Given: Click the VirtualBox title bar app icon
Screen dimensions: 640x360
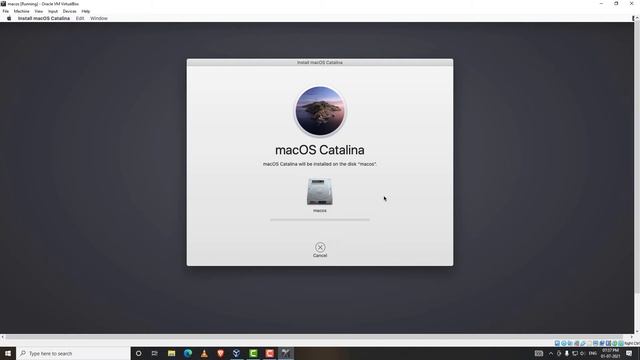Looking at the screenshot, I should pos(3,4).
